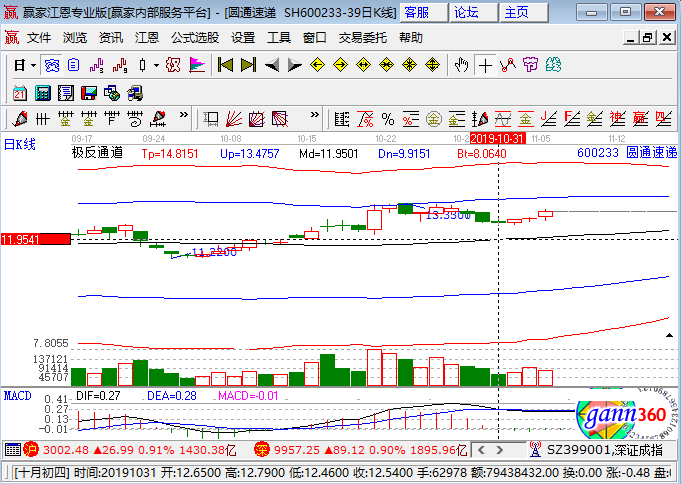Select the red fan lines tool
Screen dimensions: 681x484
pyautogui.click(x=234, y=119)
